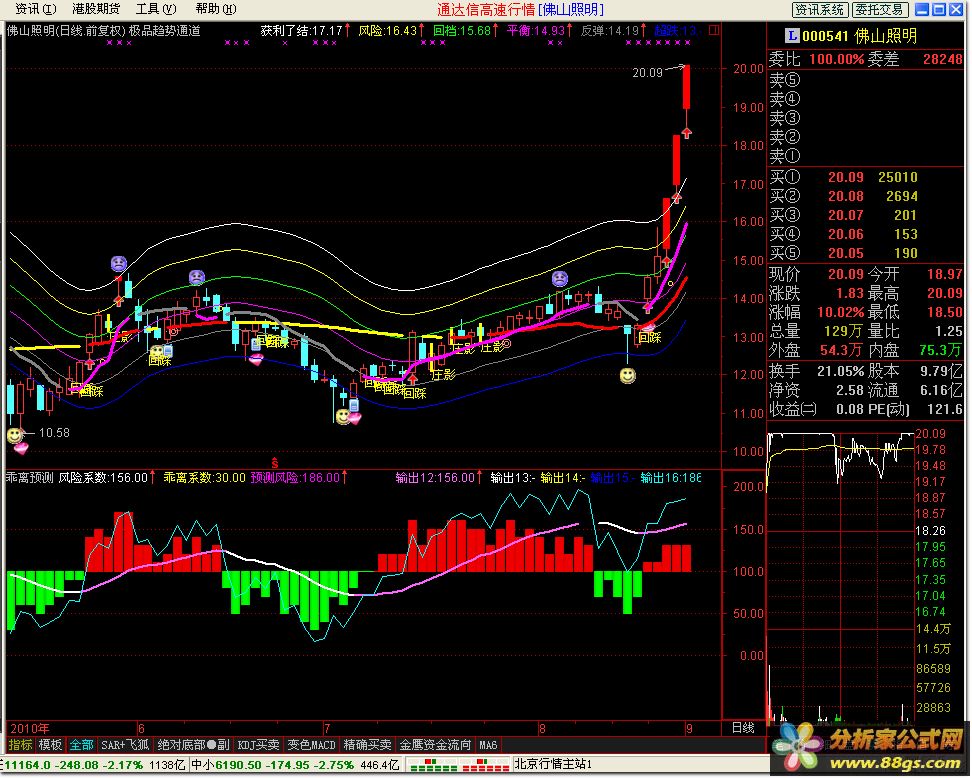Click the blue L icon beside 000541
This screenshot has height=778, width=972.
(x=792, y=36)
